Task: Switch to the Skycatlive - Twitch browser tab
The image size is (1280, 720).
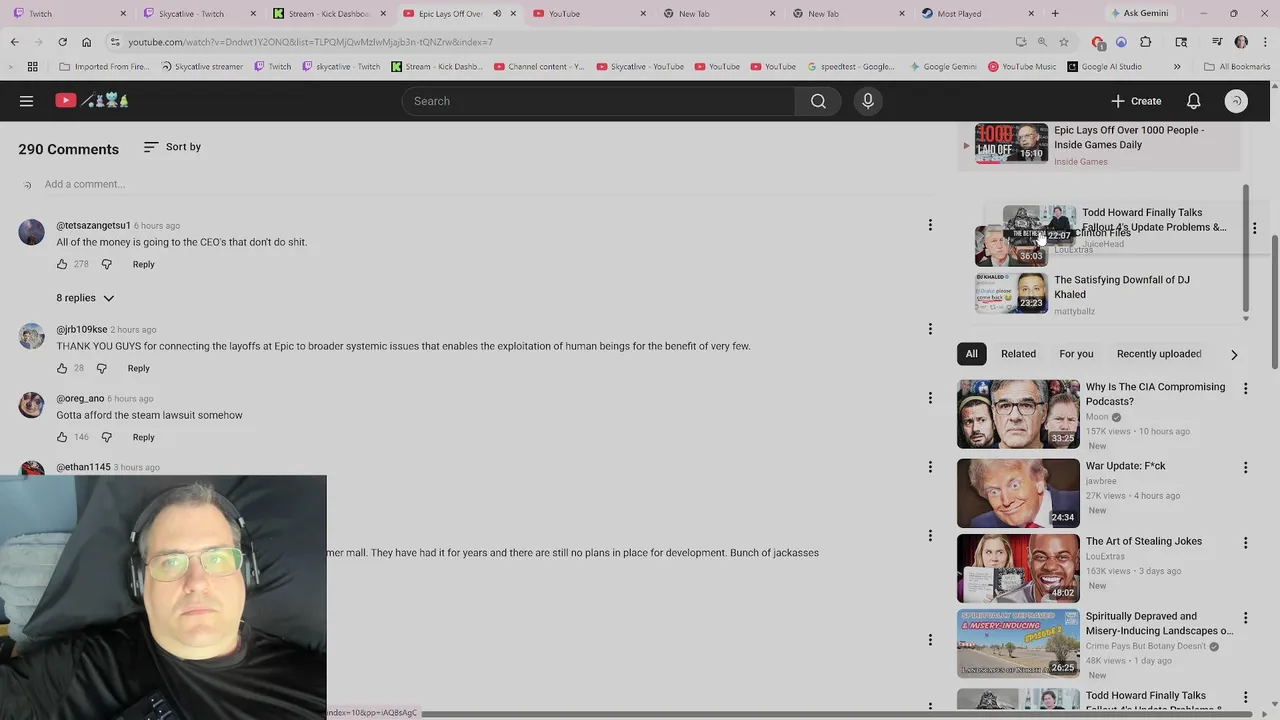Action: pos(198,14)
